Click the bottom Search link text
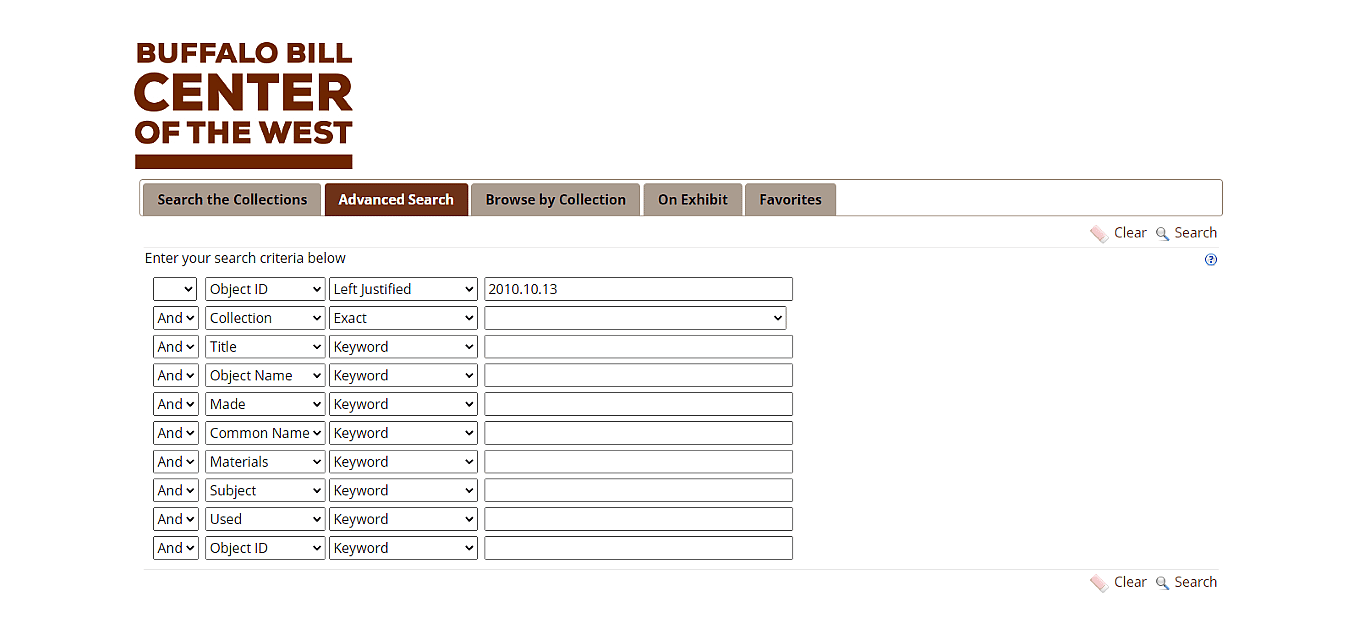The width and height of the screenshot is (1366, 619). 1195,582
